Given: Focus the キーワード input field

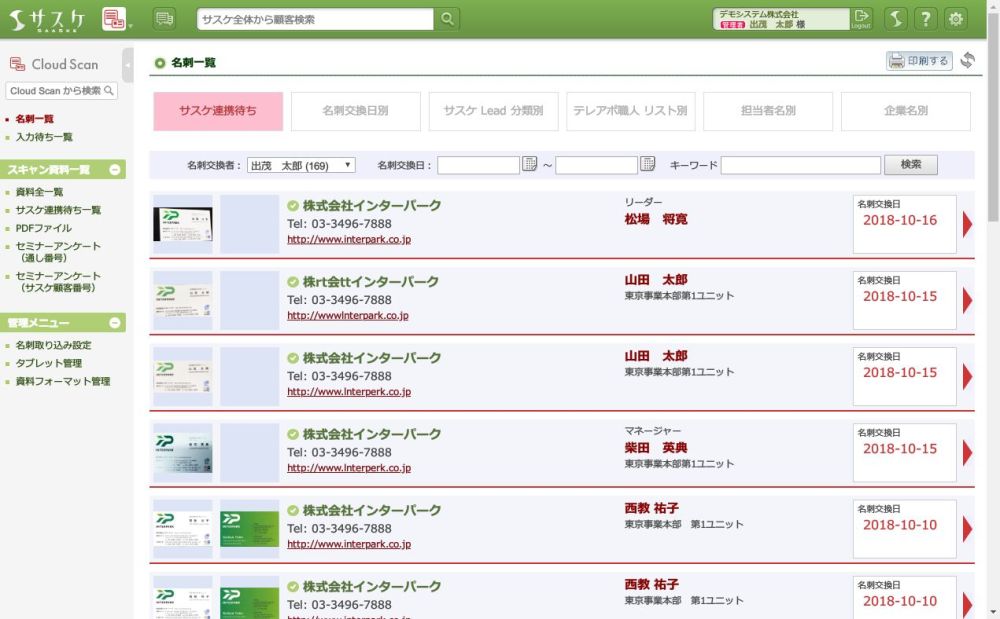Looking at the screenshot, I should (800, 165).
